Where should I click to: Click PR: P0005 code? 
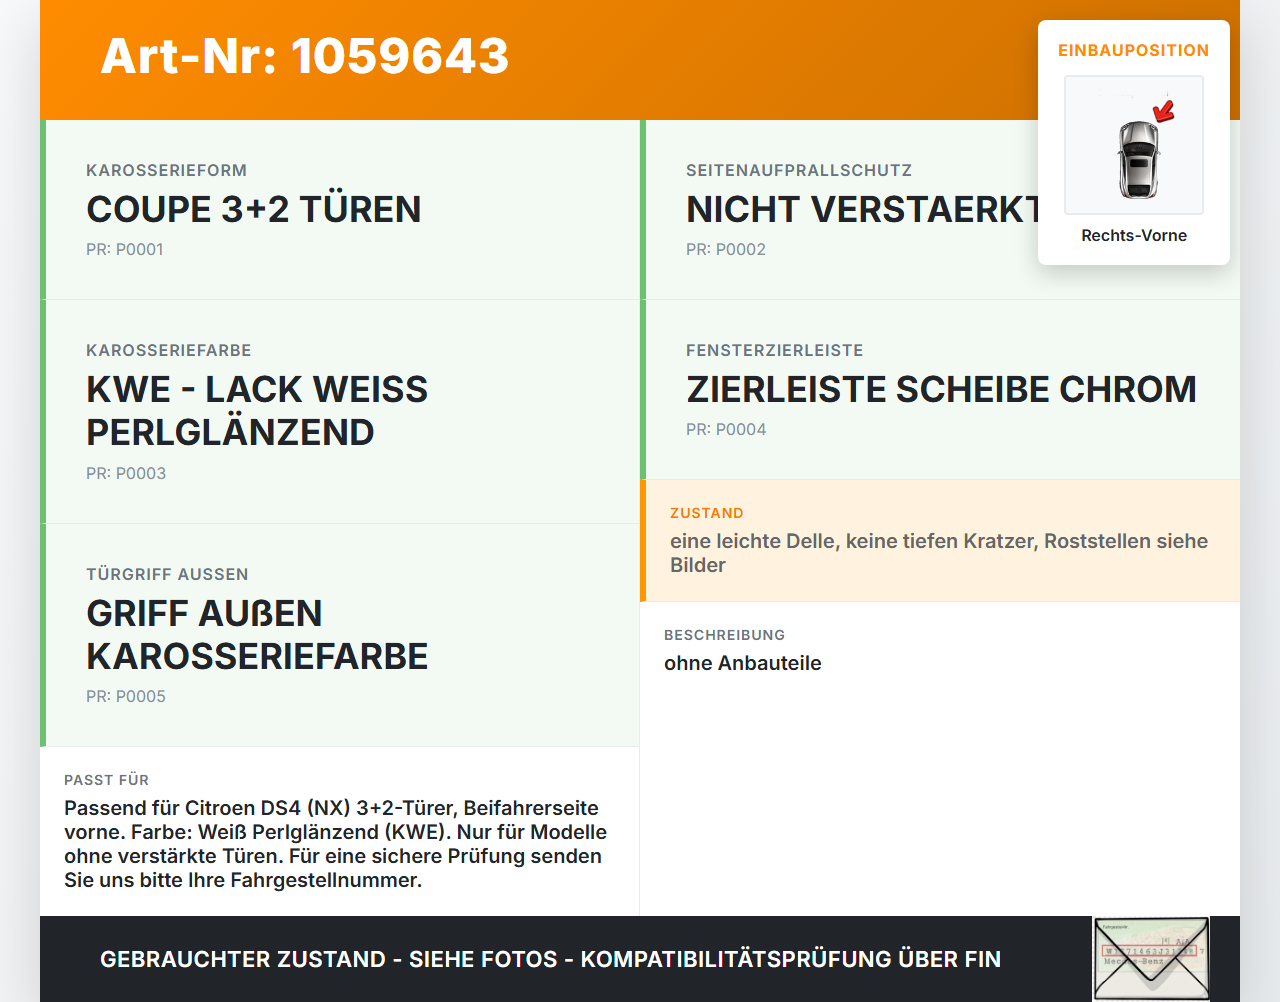[126, 696]
